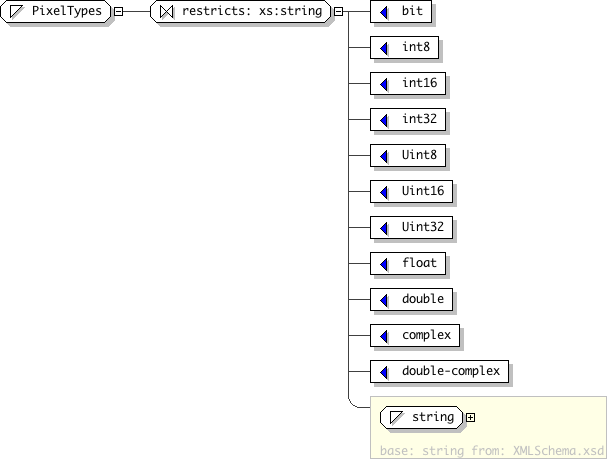
Task: Click the blue arrow icon beside float
Action: click(384, 265)
